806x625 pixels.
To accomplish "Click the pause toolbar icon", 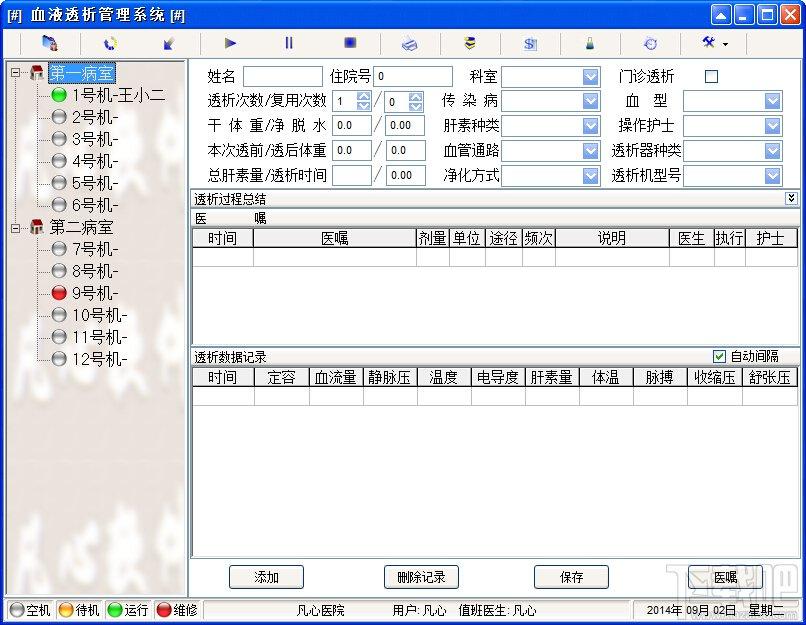I will [x=289, y=43].
